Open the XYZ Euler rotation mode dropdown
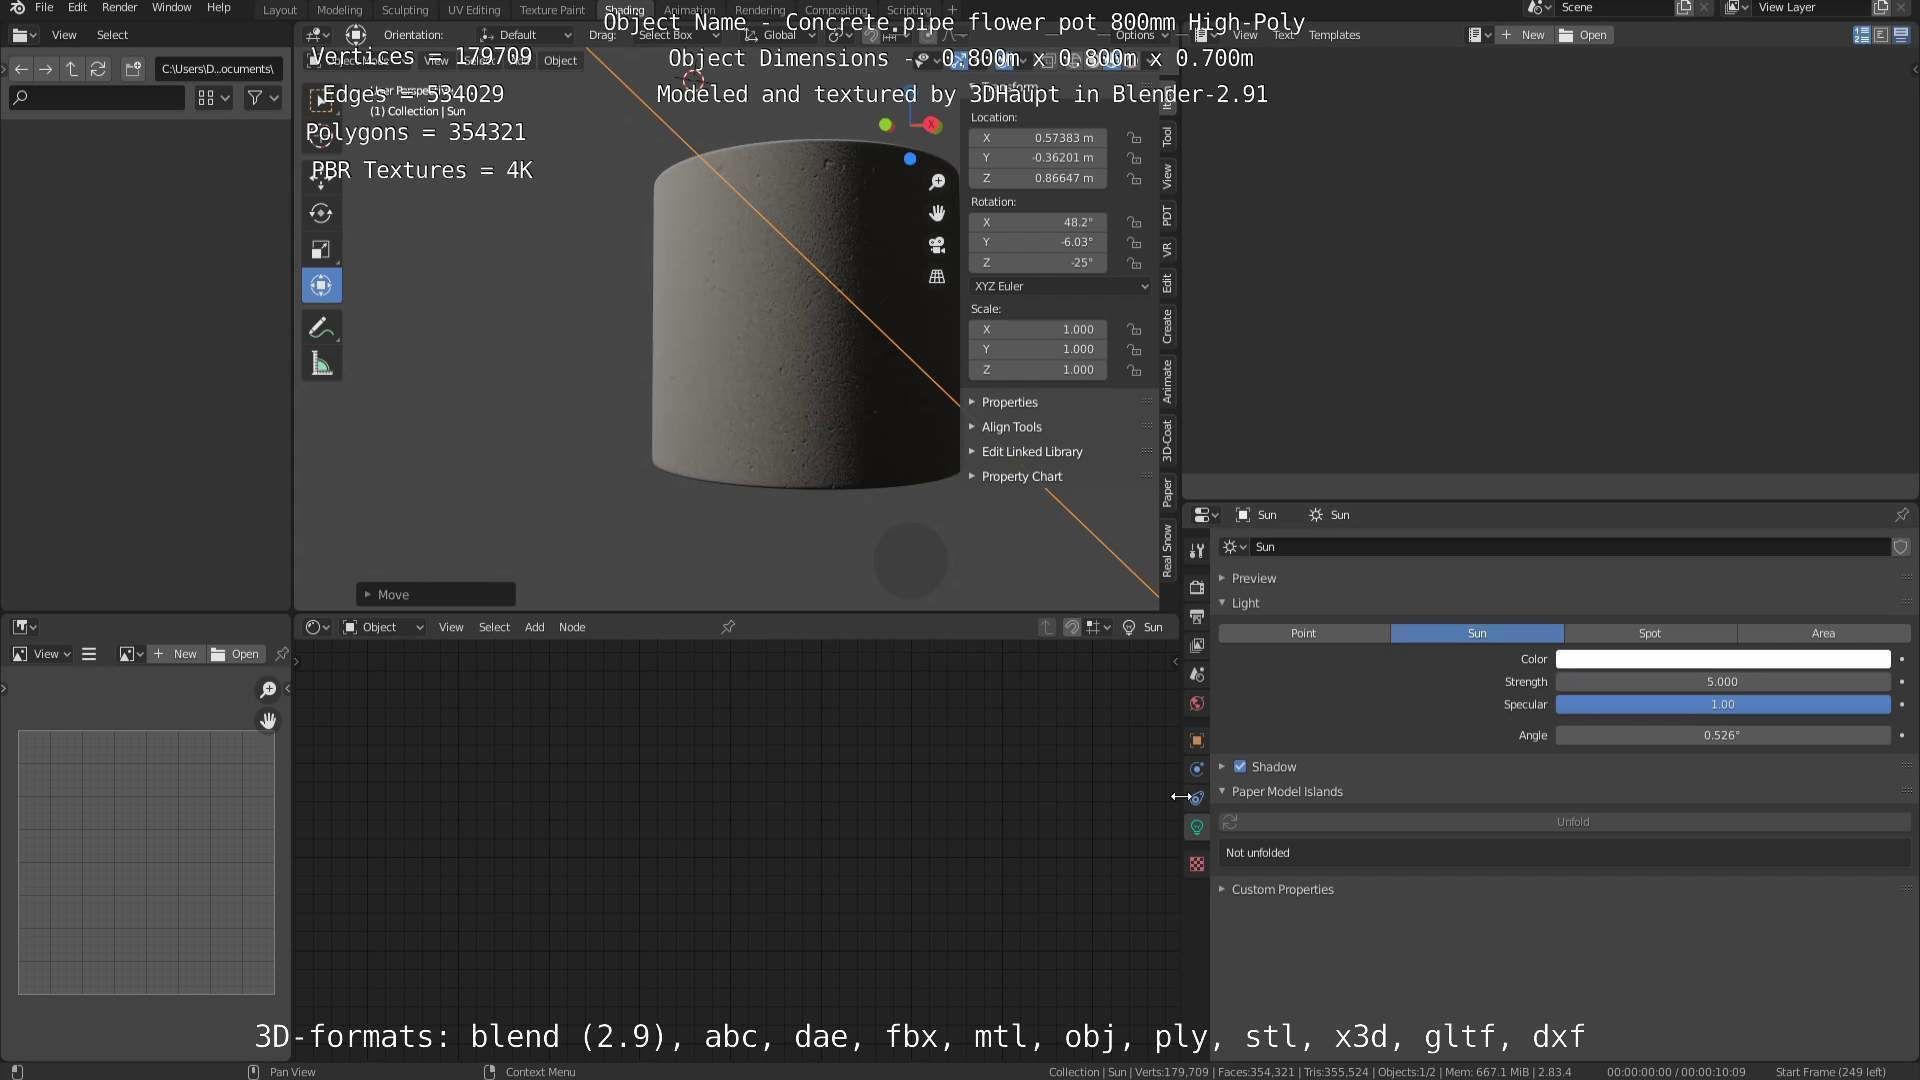 coord(1060,286)
